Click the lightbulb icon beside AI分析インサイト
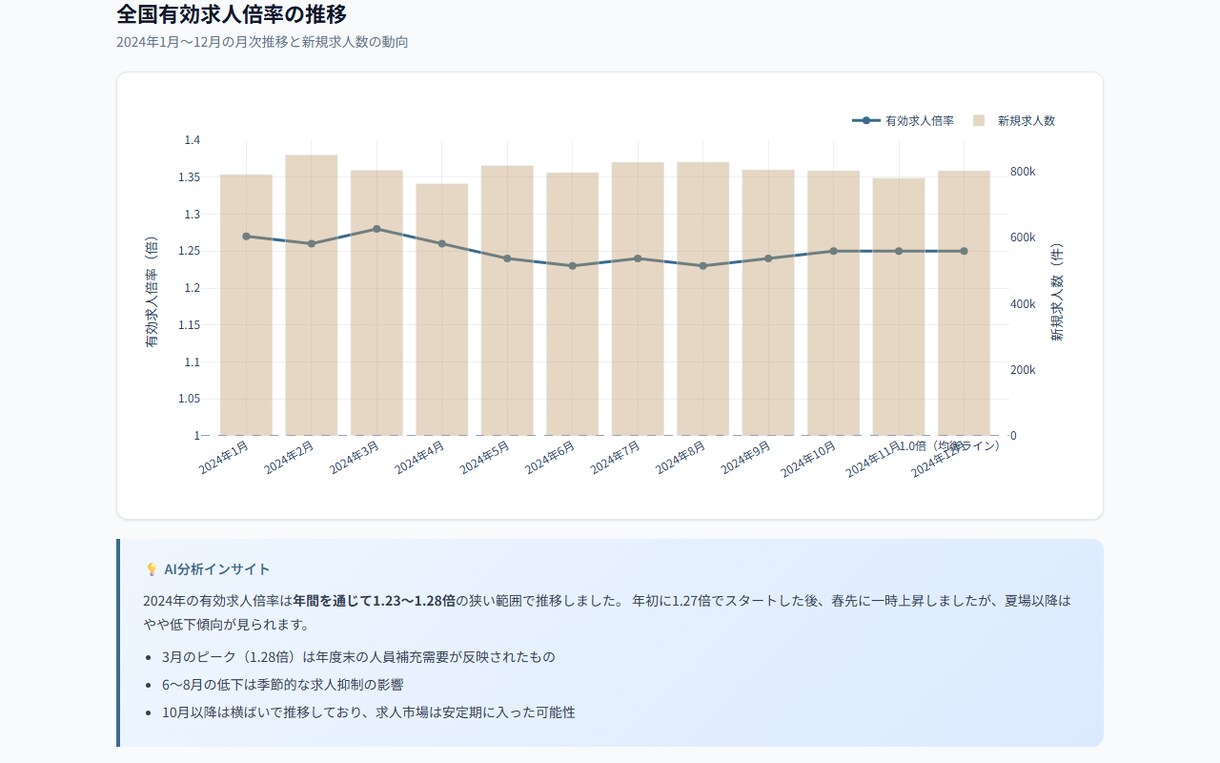 pos(152,569)
